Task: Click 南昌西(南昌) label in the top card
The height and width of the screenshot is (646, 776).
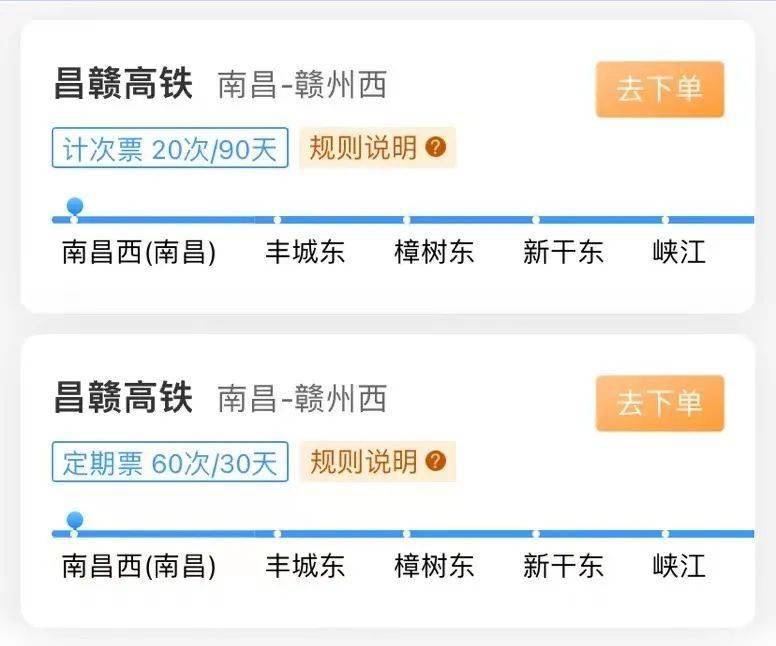Action: tap(139, 252)
